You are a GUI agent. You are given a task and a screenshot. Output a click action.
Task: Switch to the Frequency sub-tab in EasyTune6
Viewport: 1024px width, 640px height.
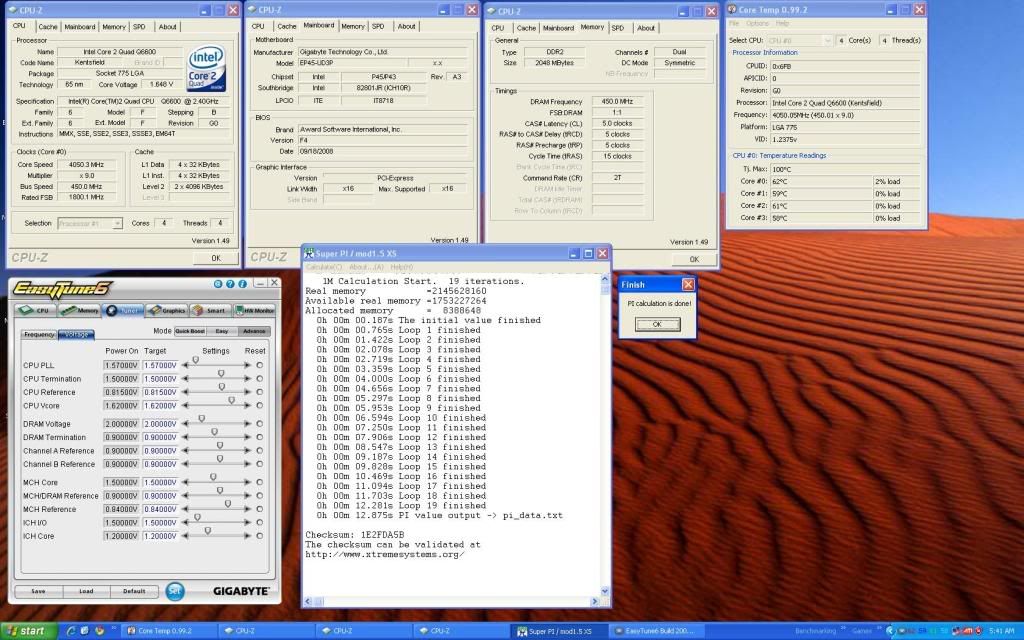click(x=39, y=334)
